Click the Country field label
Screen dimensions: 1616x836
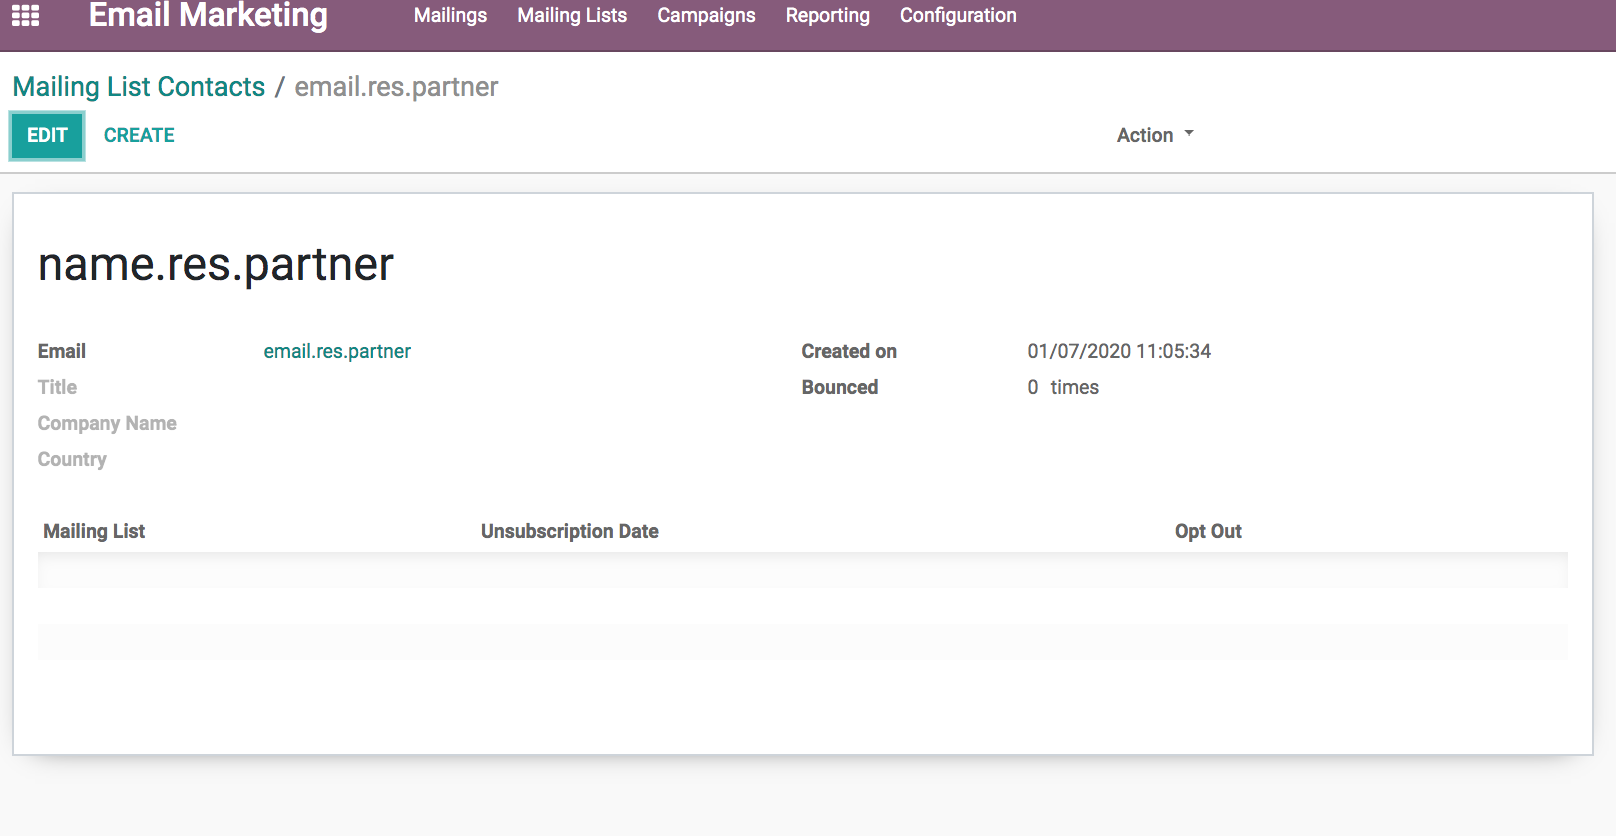(72, 459)
